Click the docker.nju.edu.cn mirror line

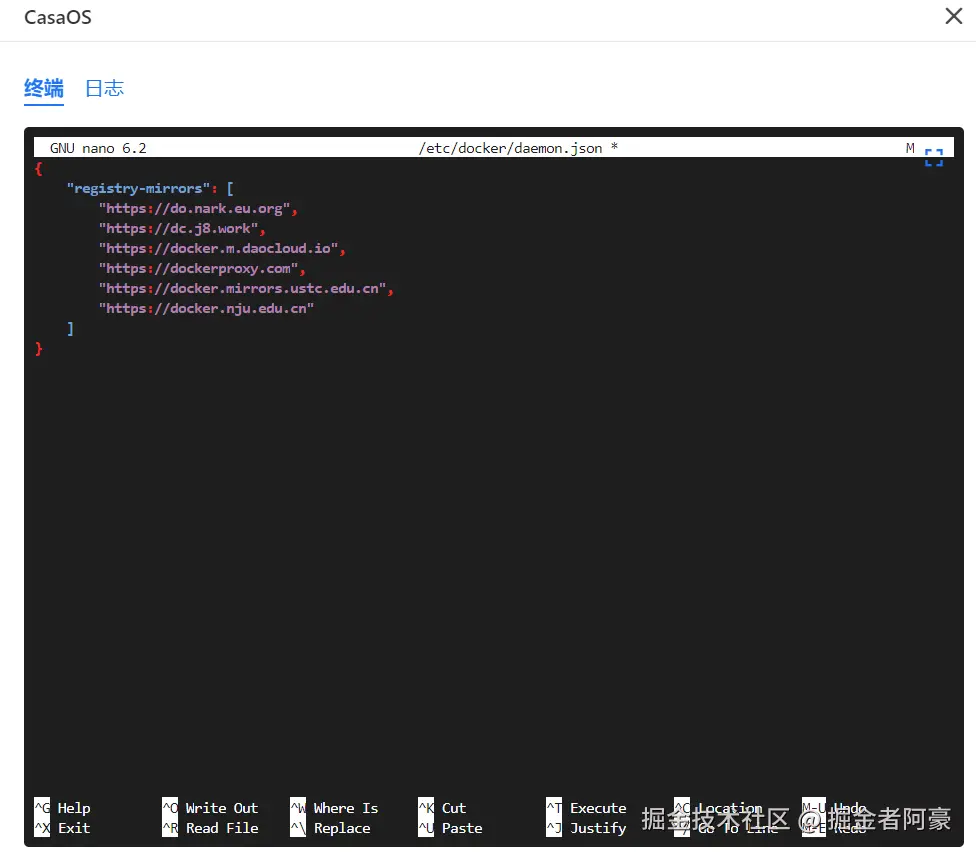coord(206,308)
